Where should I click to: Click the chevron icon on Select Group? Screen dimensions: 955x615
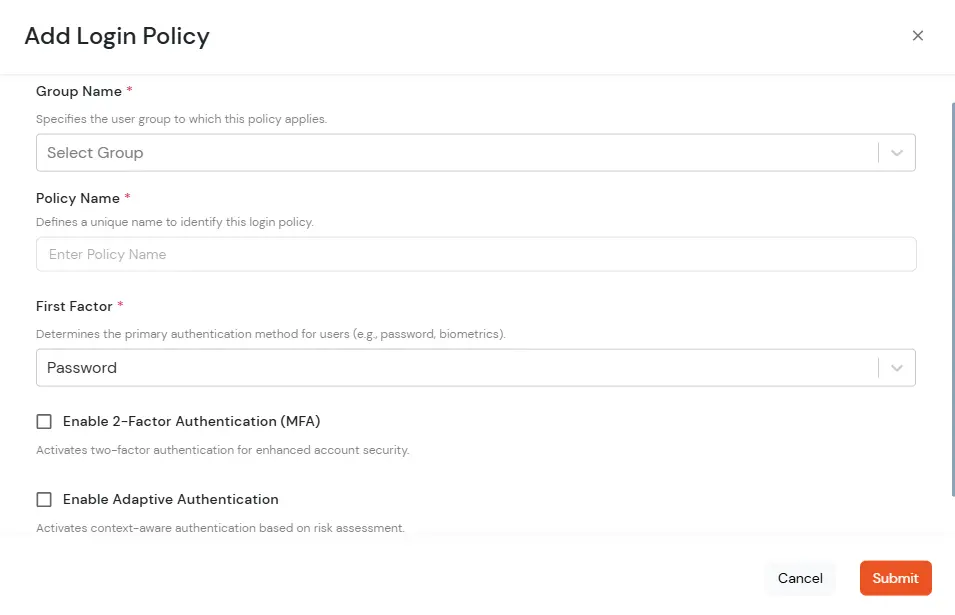pyautogui.click(x=896, y=152)
